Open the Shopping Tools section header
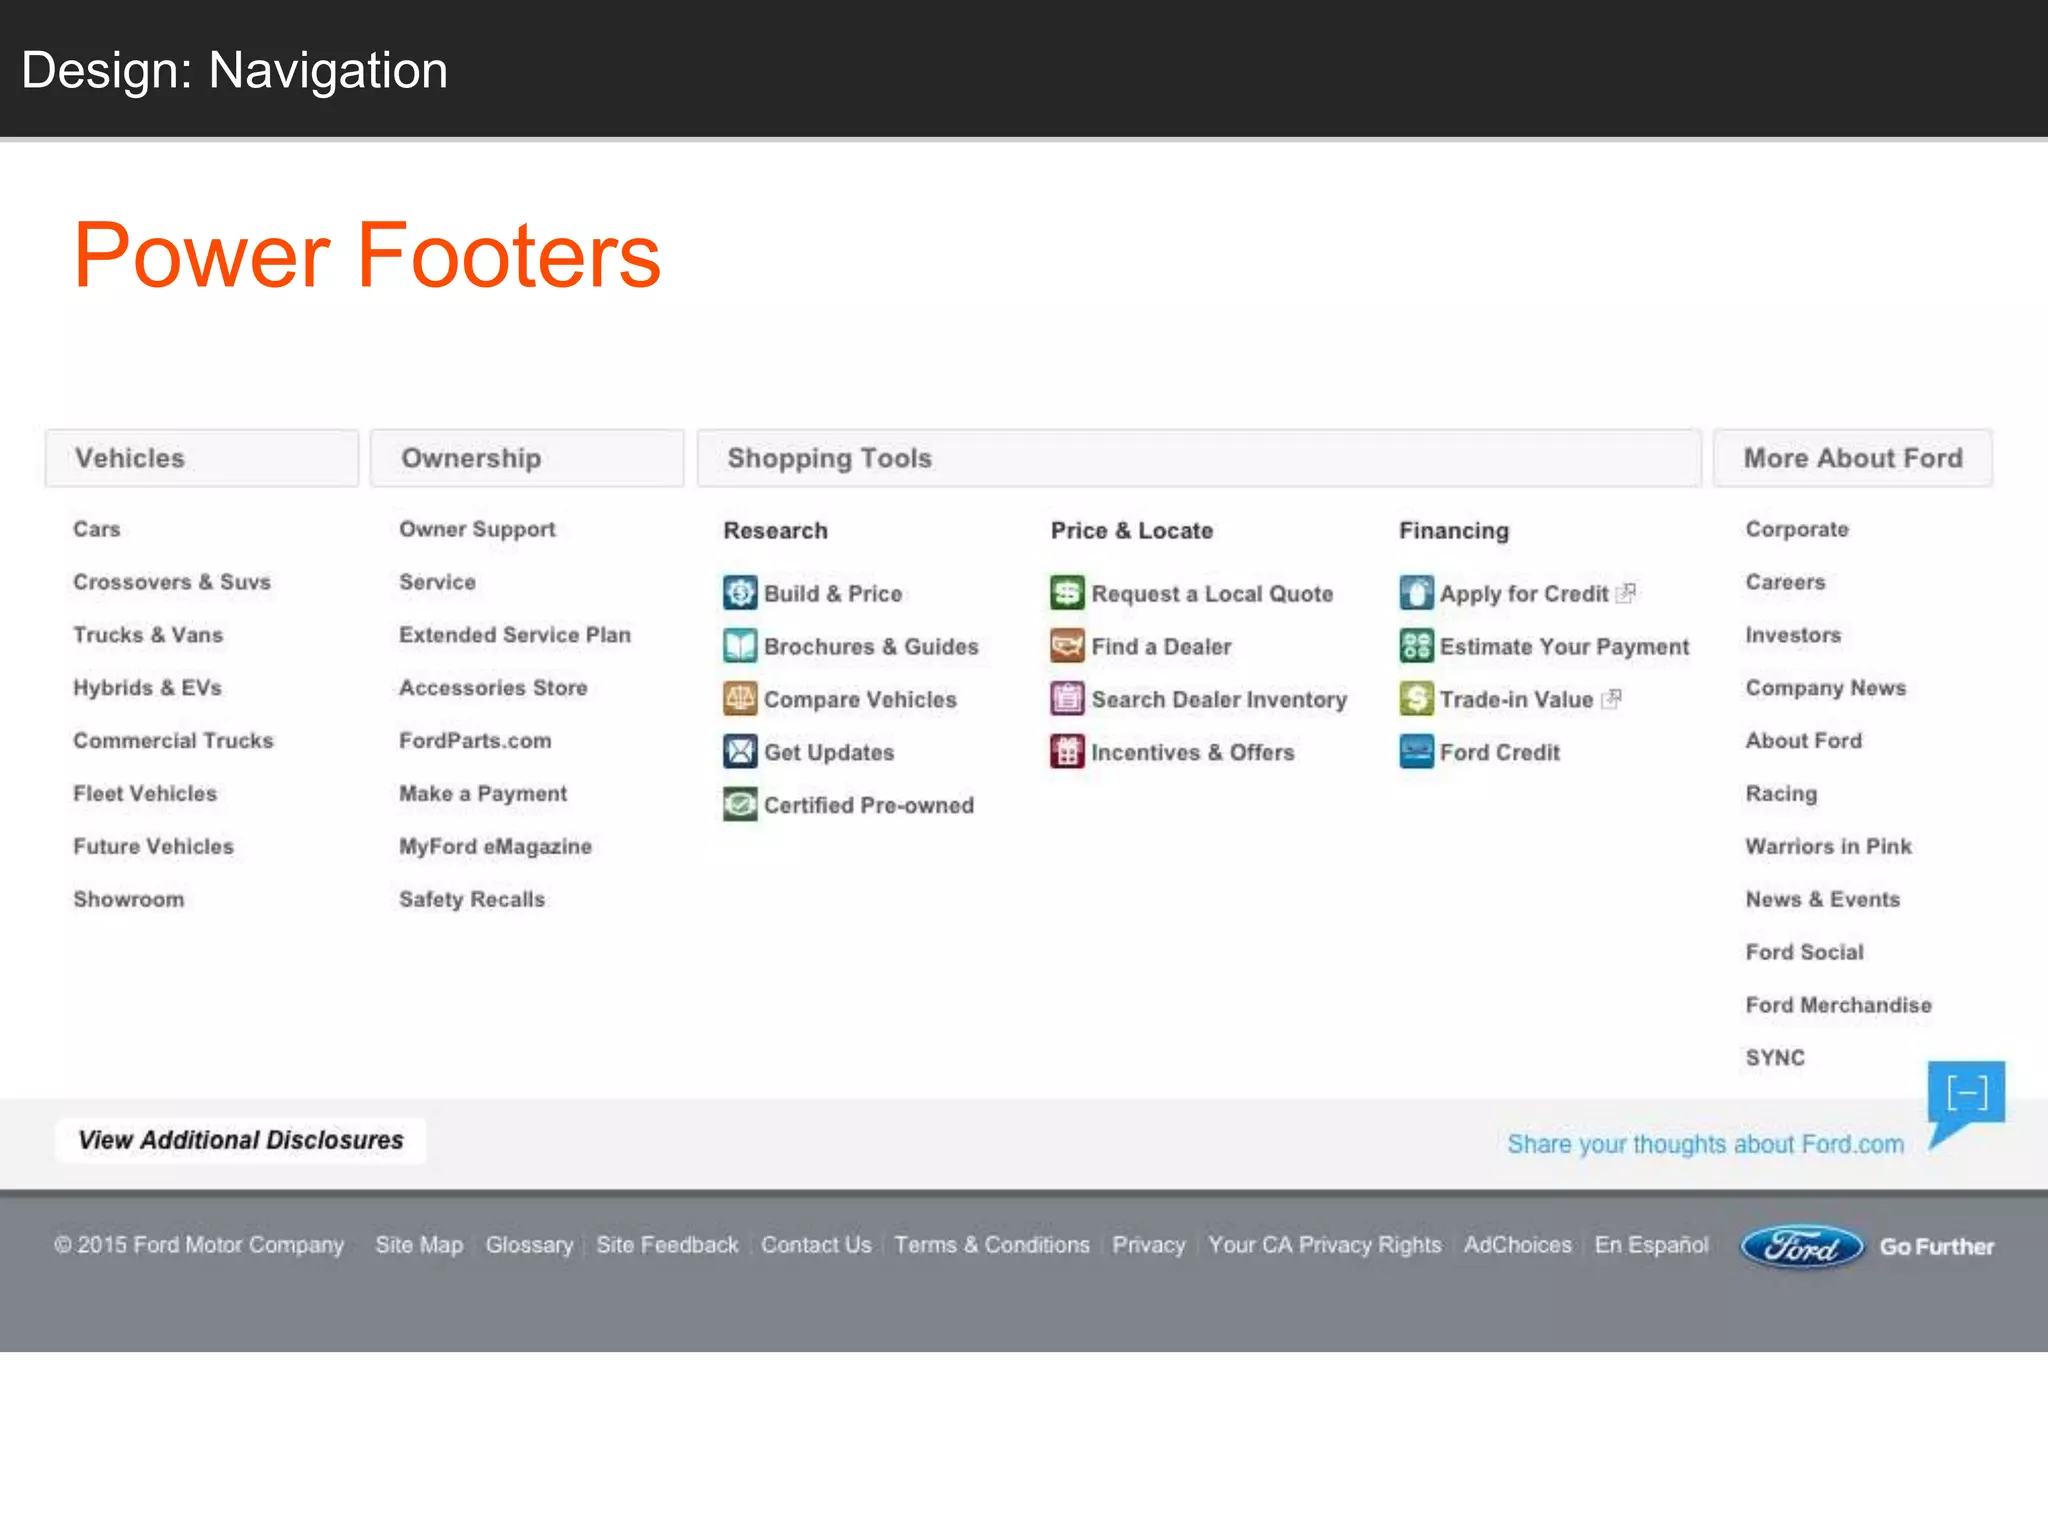 pyautogui.click(x=1199, y=459)
